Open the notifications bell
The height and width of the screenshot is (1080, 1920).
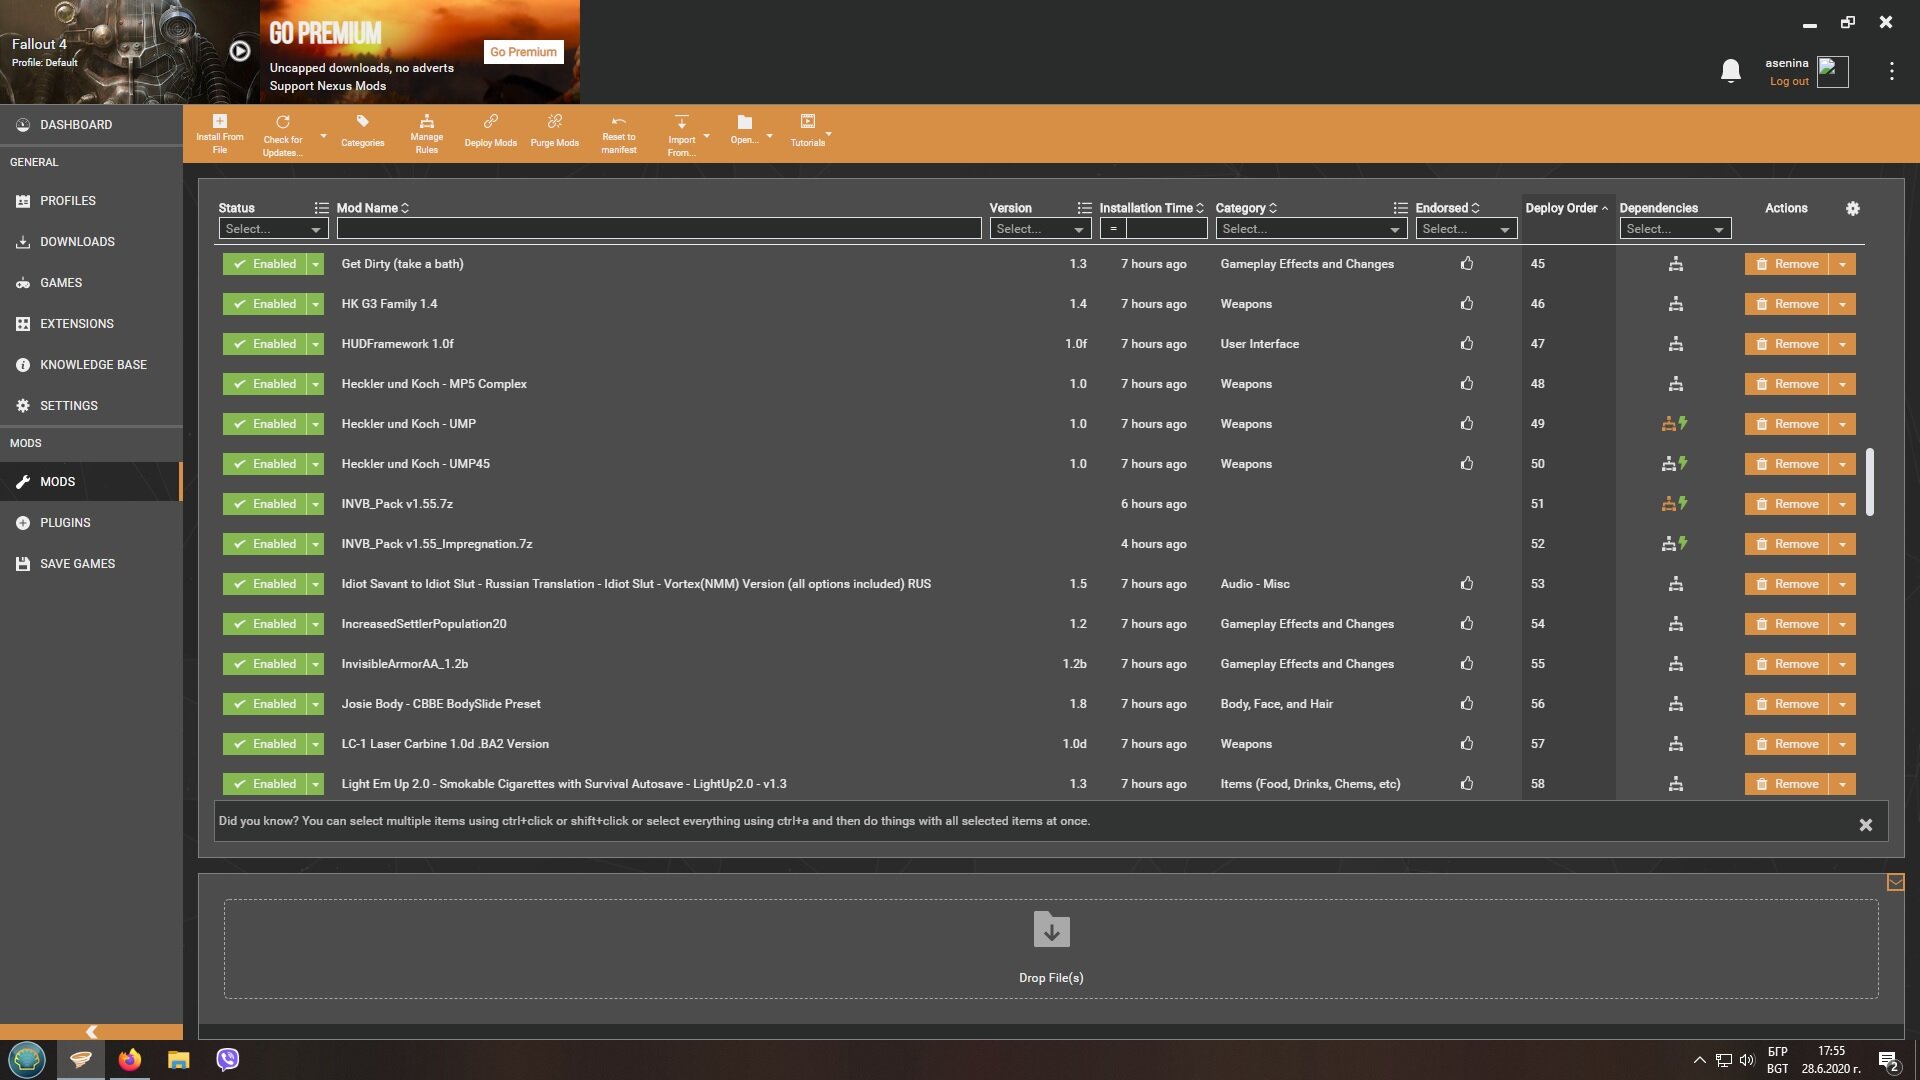[1730, 71]
